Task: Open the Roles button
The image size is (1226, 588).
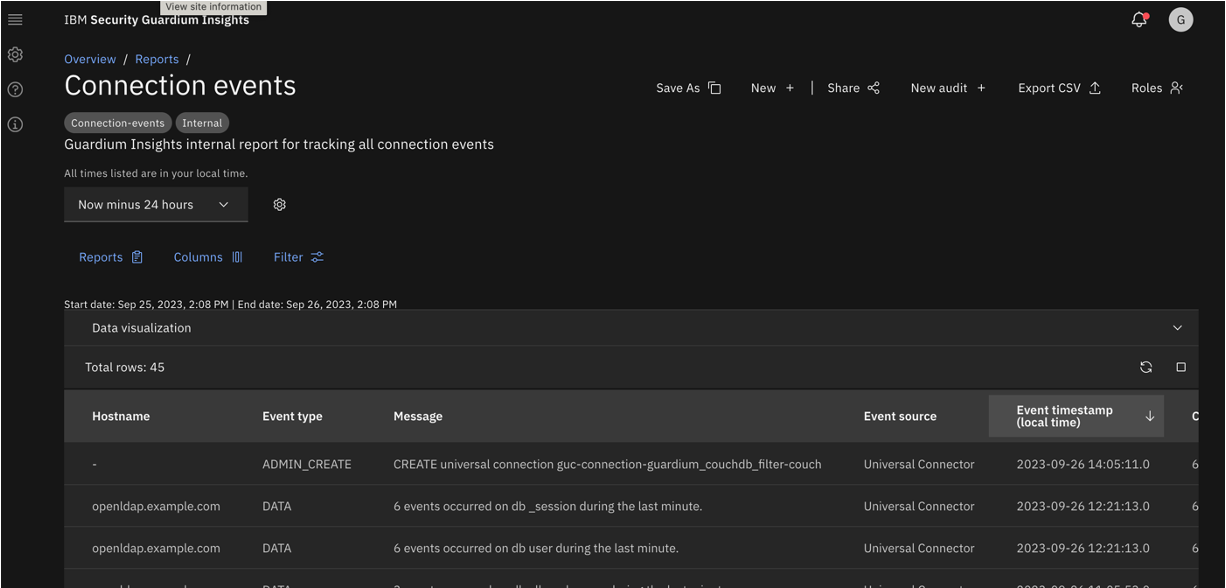Action: click(1157, 88)
